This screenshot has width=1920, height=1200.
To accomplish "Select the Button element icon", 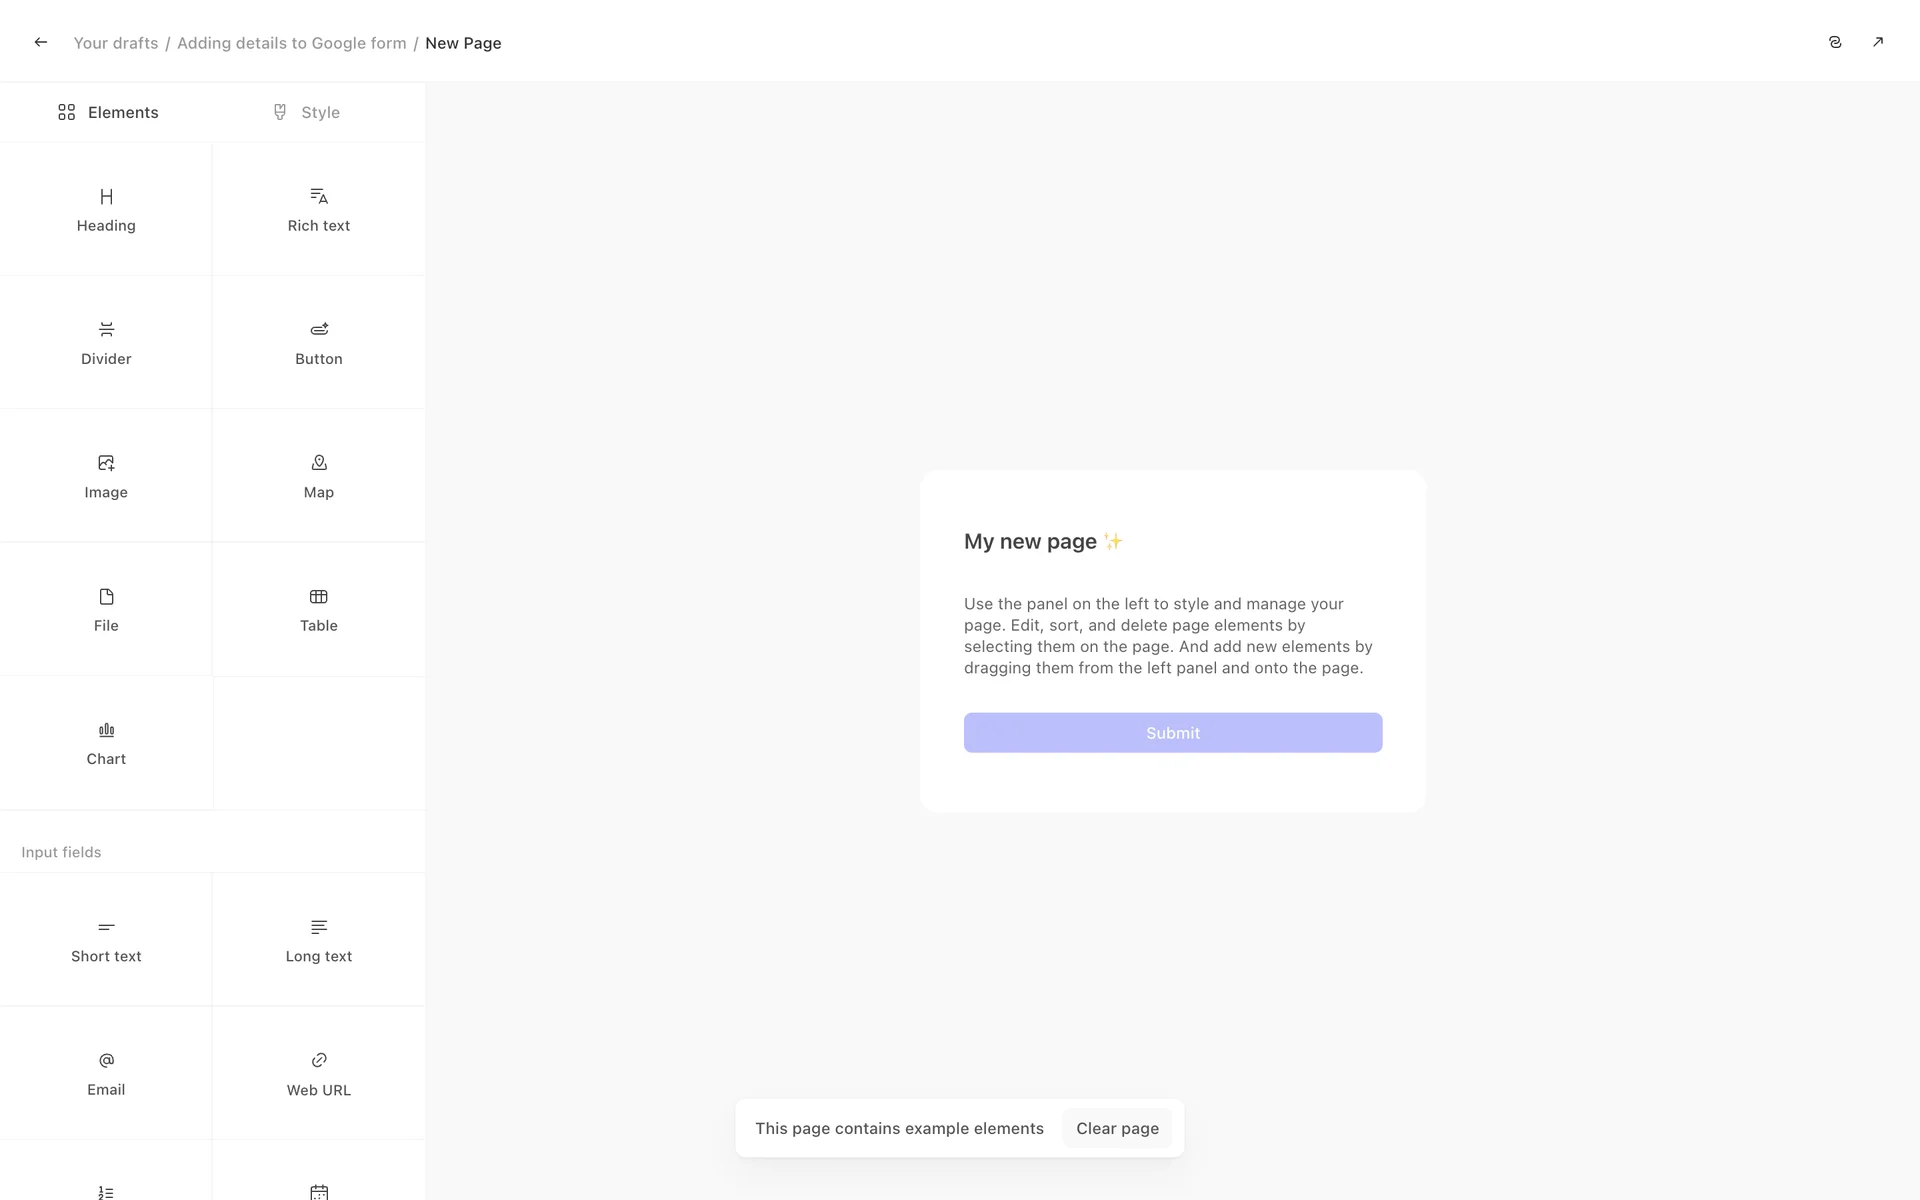I will coord(318,330).
